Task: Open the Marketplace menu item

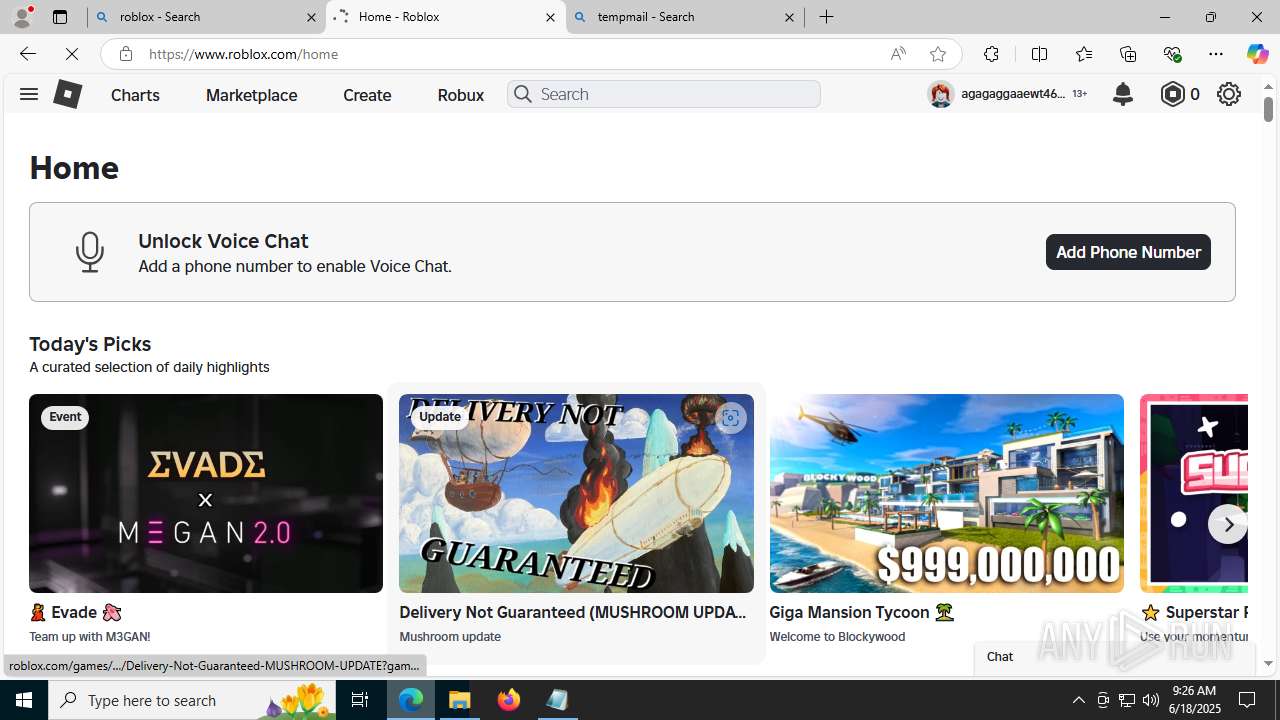Action: (x=251, y=95)
